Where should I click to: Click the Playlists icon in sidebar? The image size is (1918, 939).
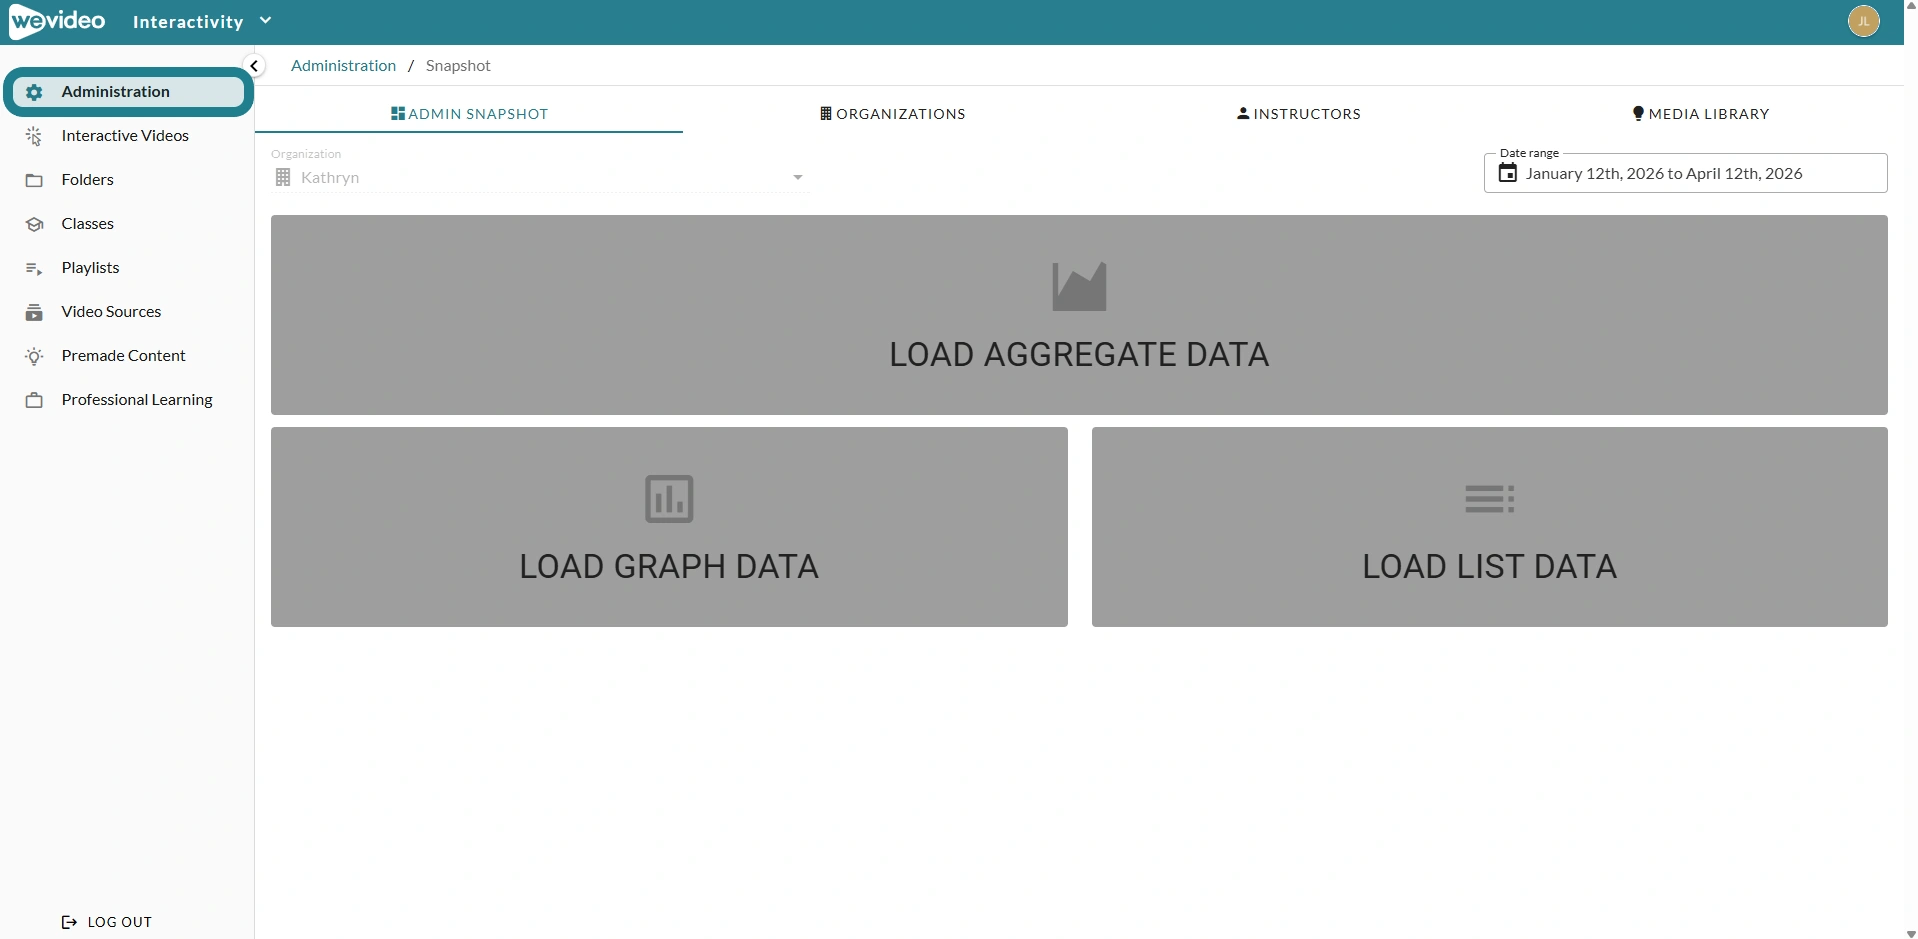pyautogui.click(x=34, y=268)
